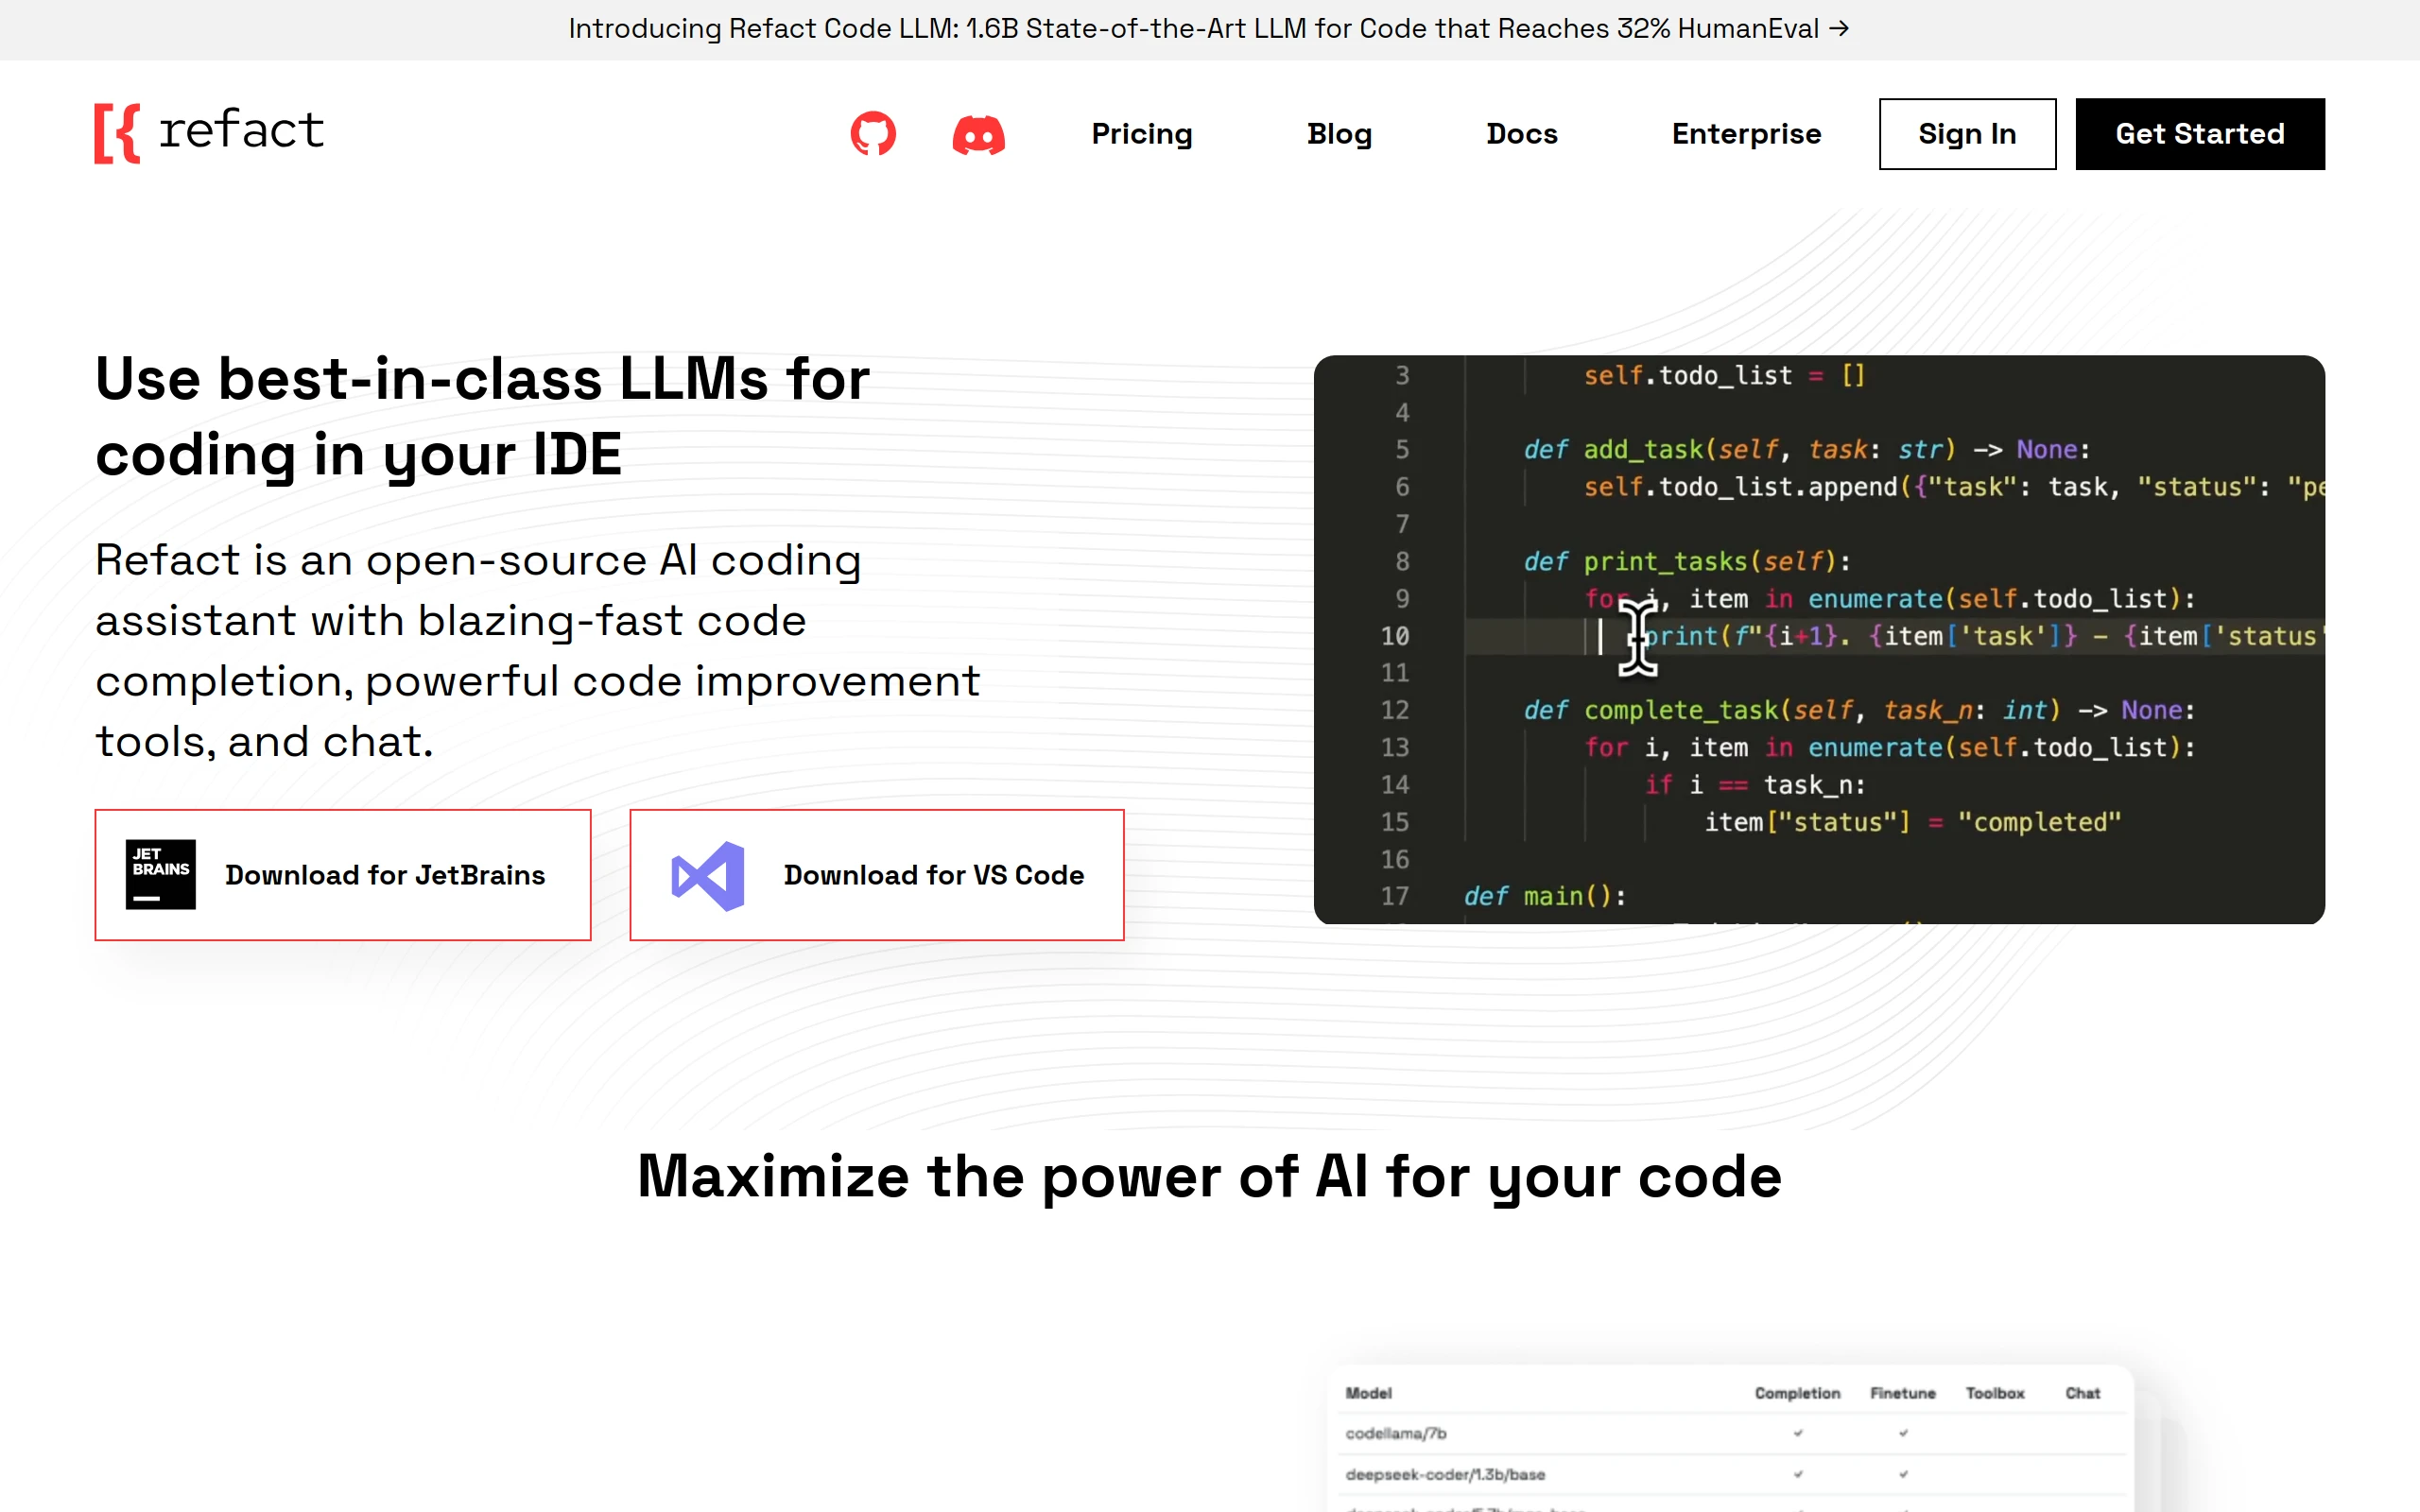Image resolution: width=2420 pixels, height=1512 pixels.
Task: Click the arrow in announcement banner
Action: (1839, 28)
